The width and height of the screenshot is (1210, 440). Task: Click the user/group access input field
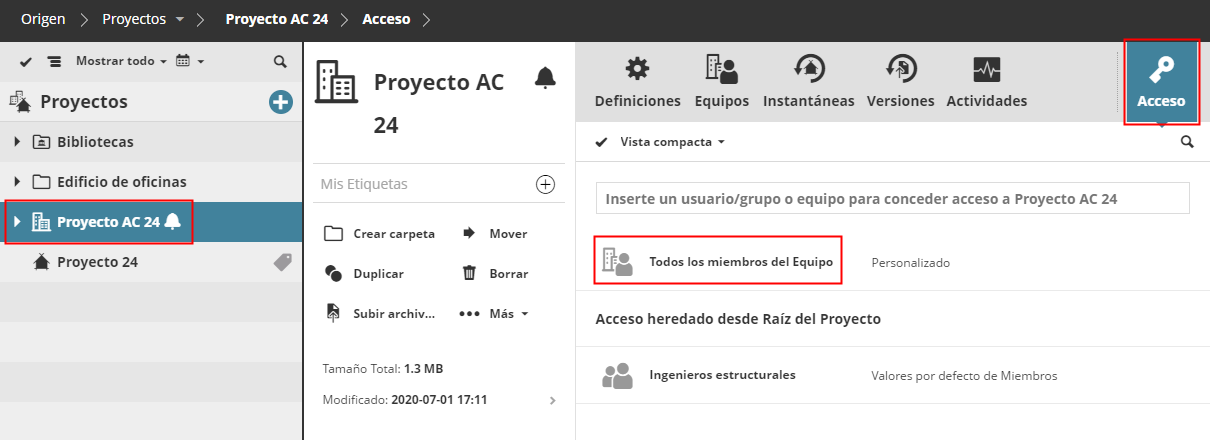(x=893, y=198)
